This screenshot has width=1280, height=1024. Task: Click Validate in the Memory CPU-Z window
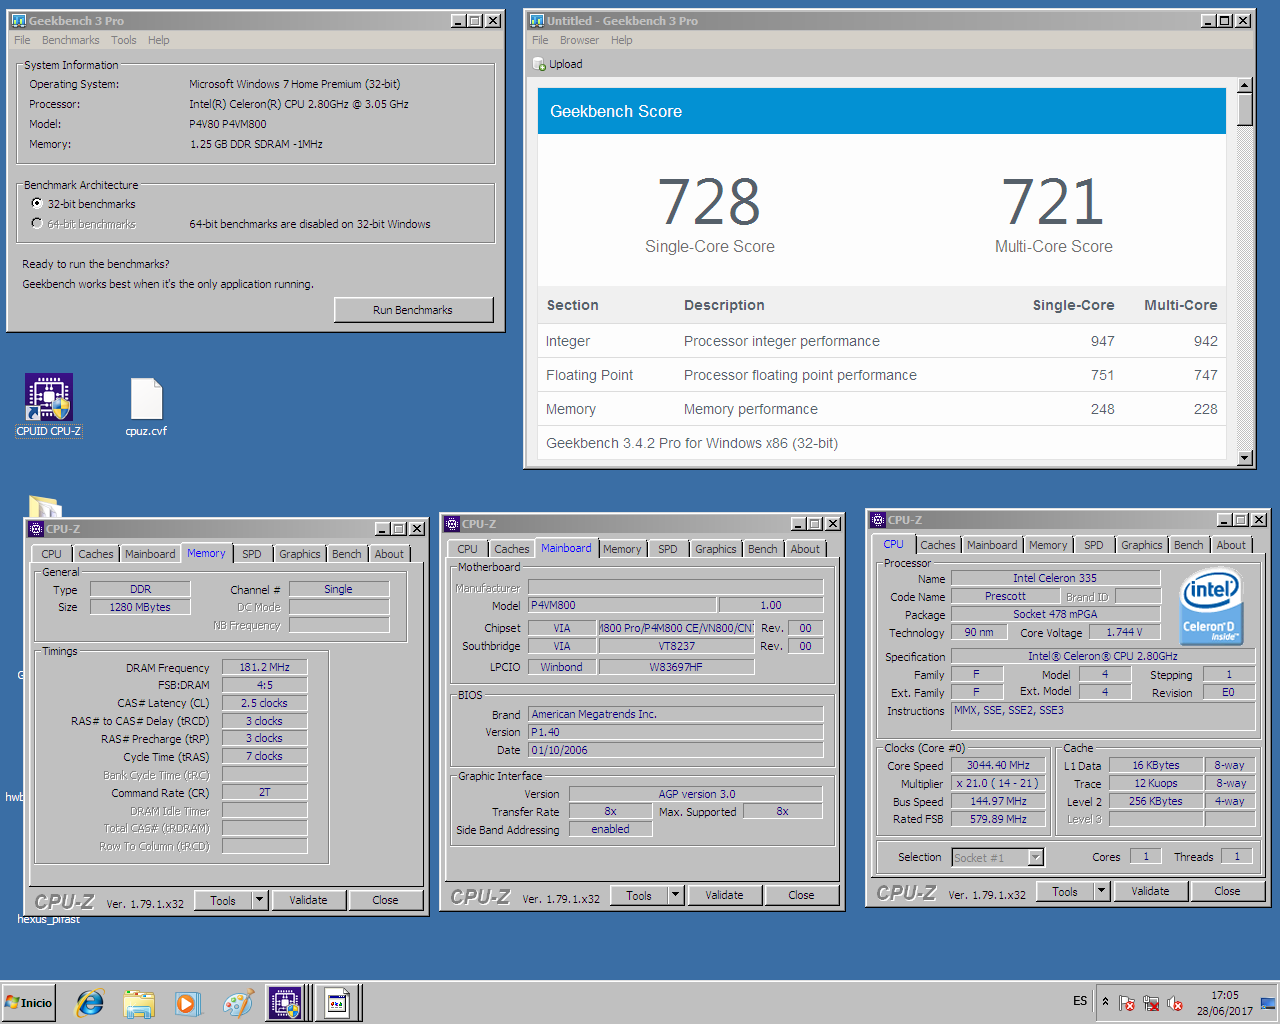coord(308,900)
